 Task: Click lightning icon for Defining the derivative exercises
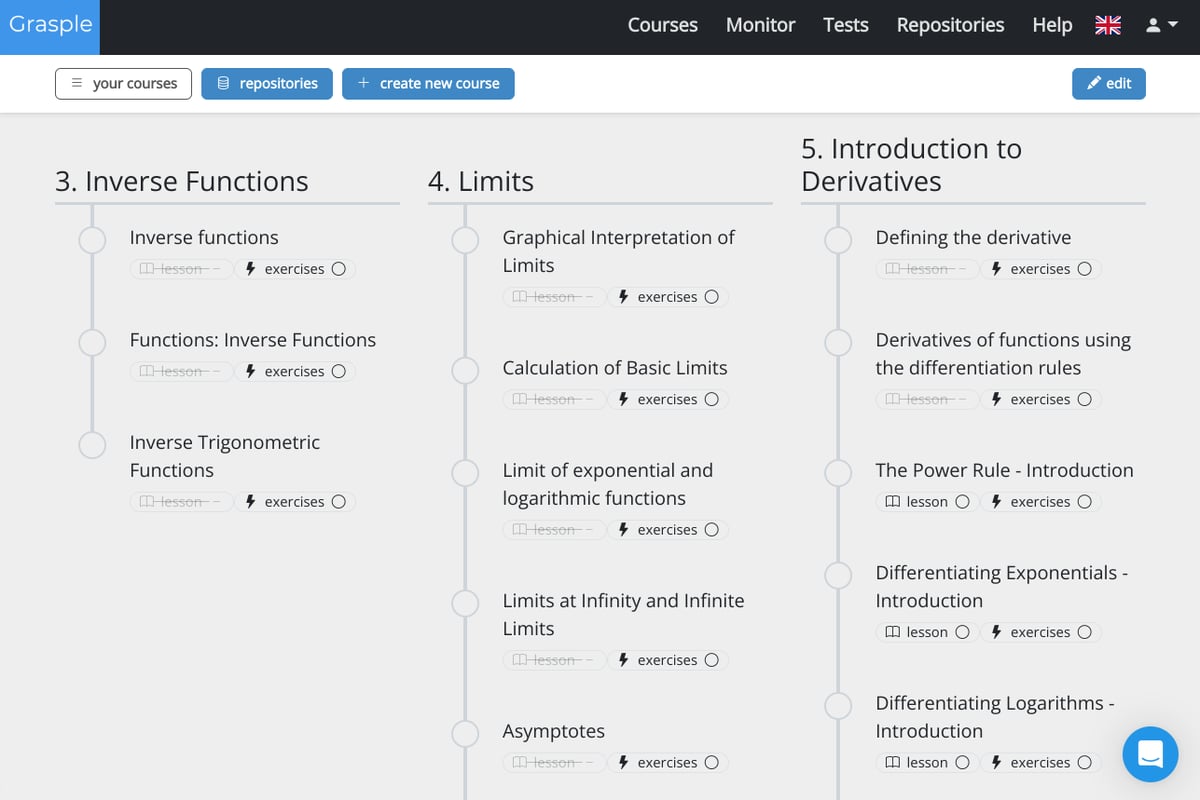click(x=997, y=269)
